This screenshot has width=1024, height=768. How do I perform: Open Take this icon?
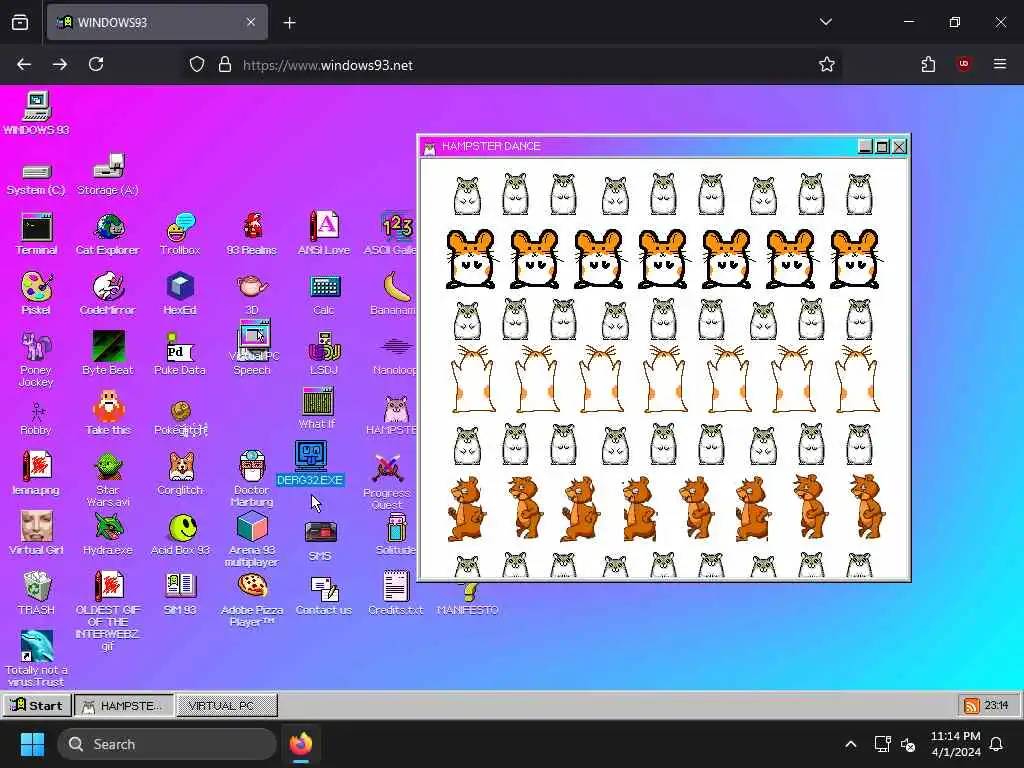click(x=108, y=413)
